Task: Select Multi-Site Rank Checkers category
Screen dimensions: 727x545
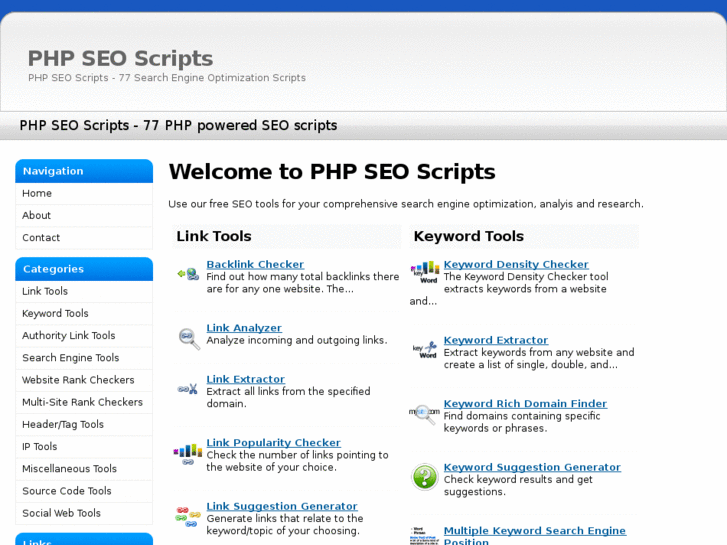Action: coord(84,403)
